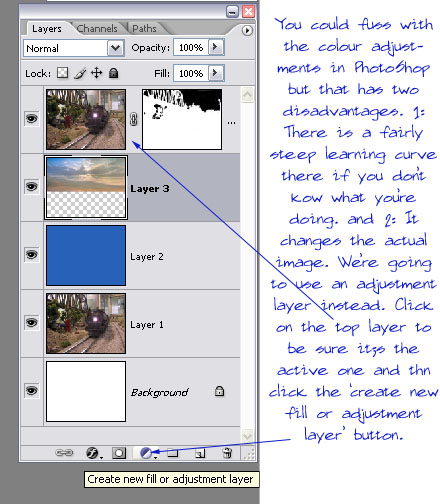Open the Layers panel flyout menu
This screenshot has width=440, height=504.
coord(247,31)
